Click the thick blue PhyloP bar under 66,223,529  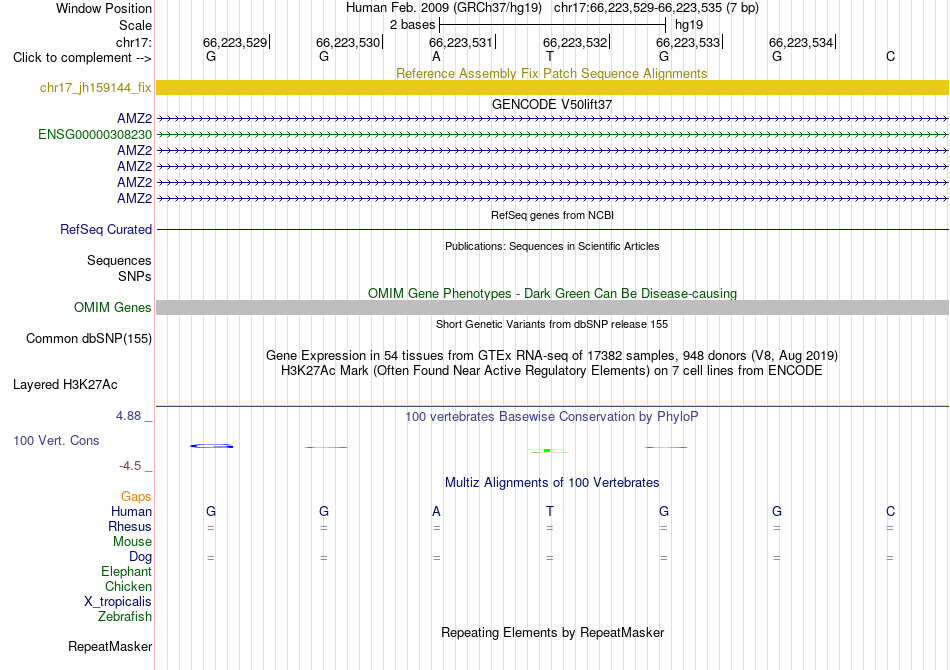click(x=211, y=446)
